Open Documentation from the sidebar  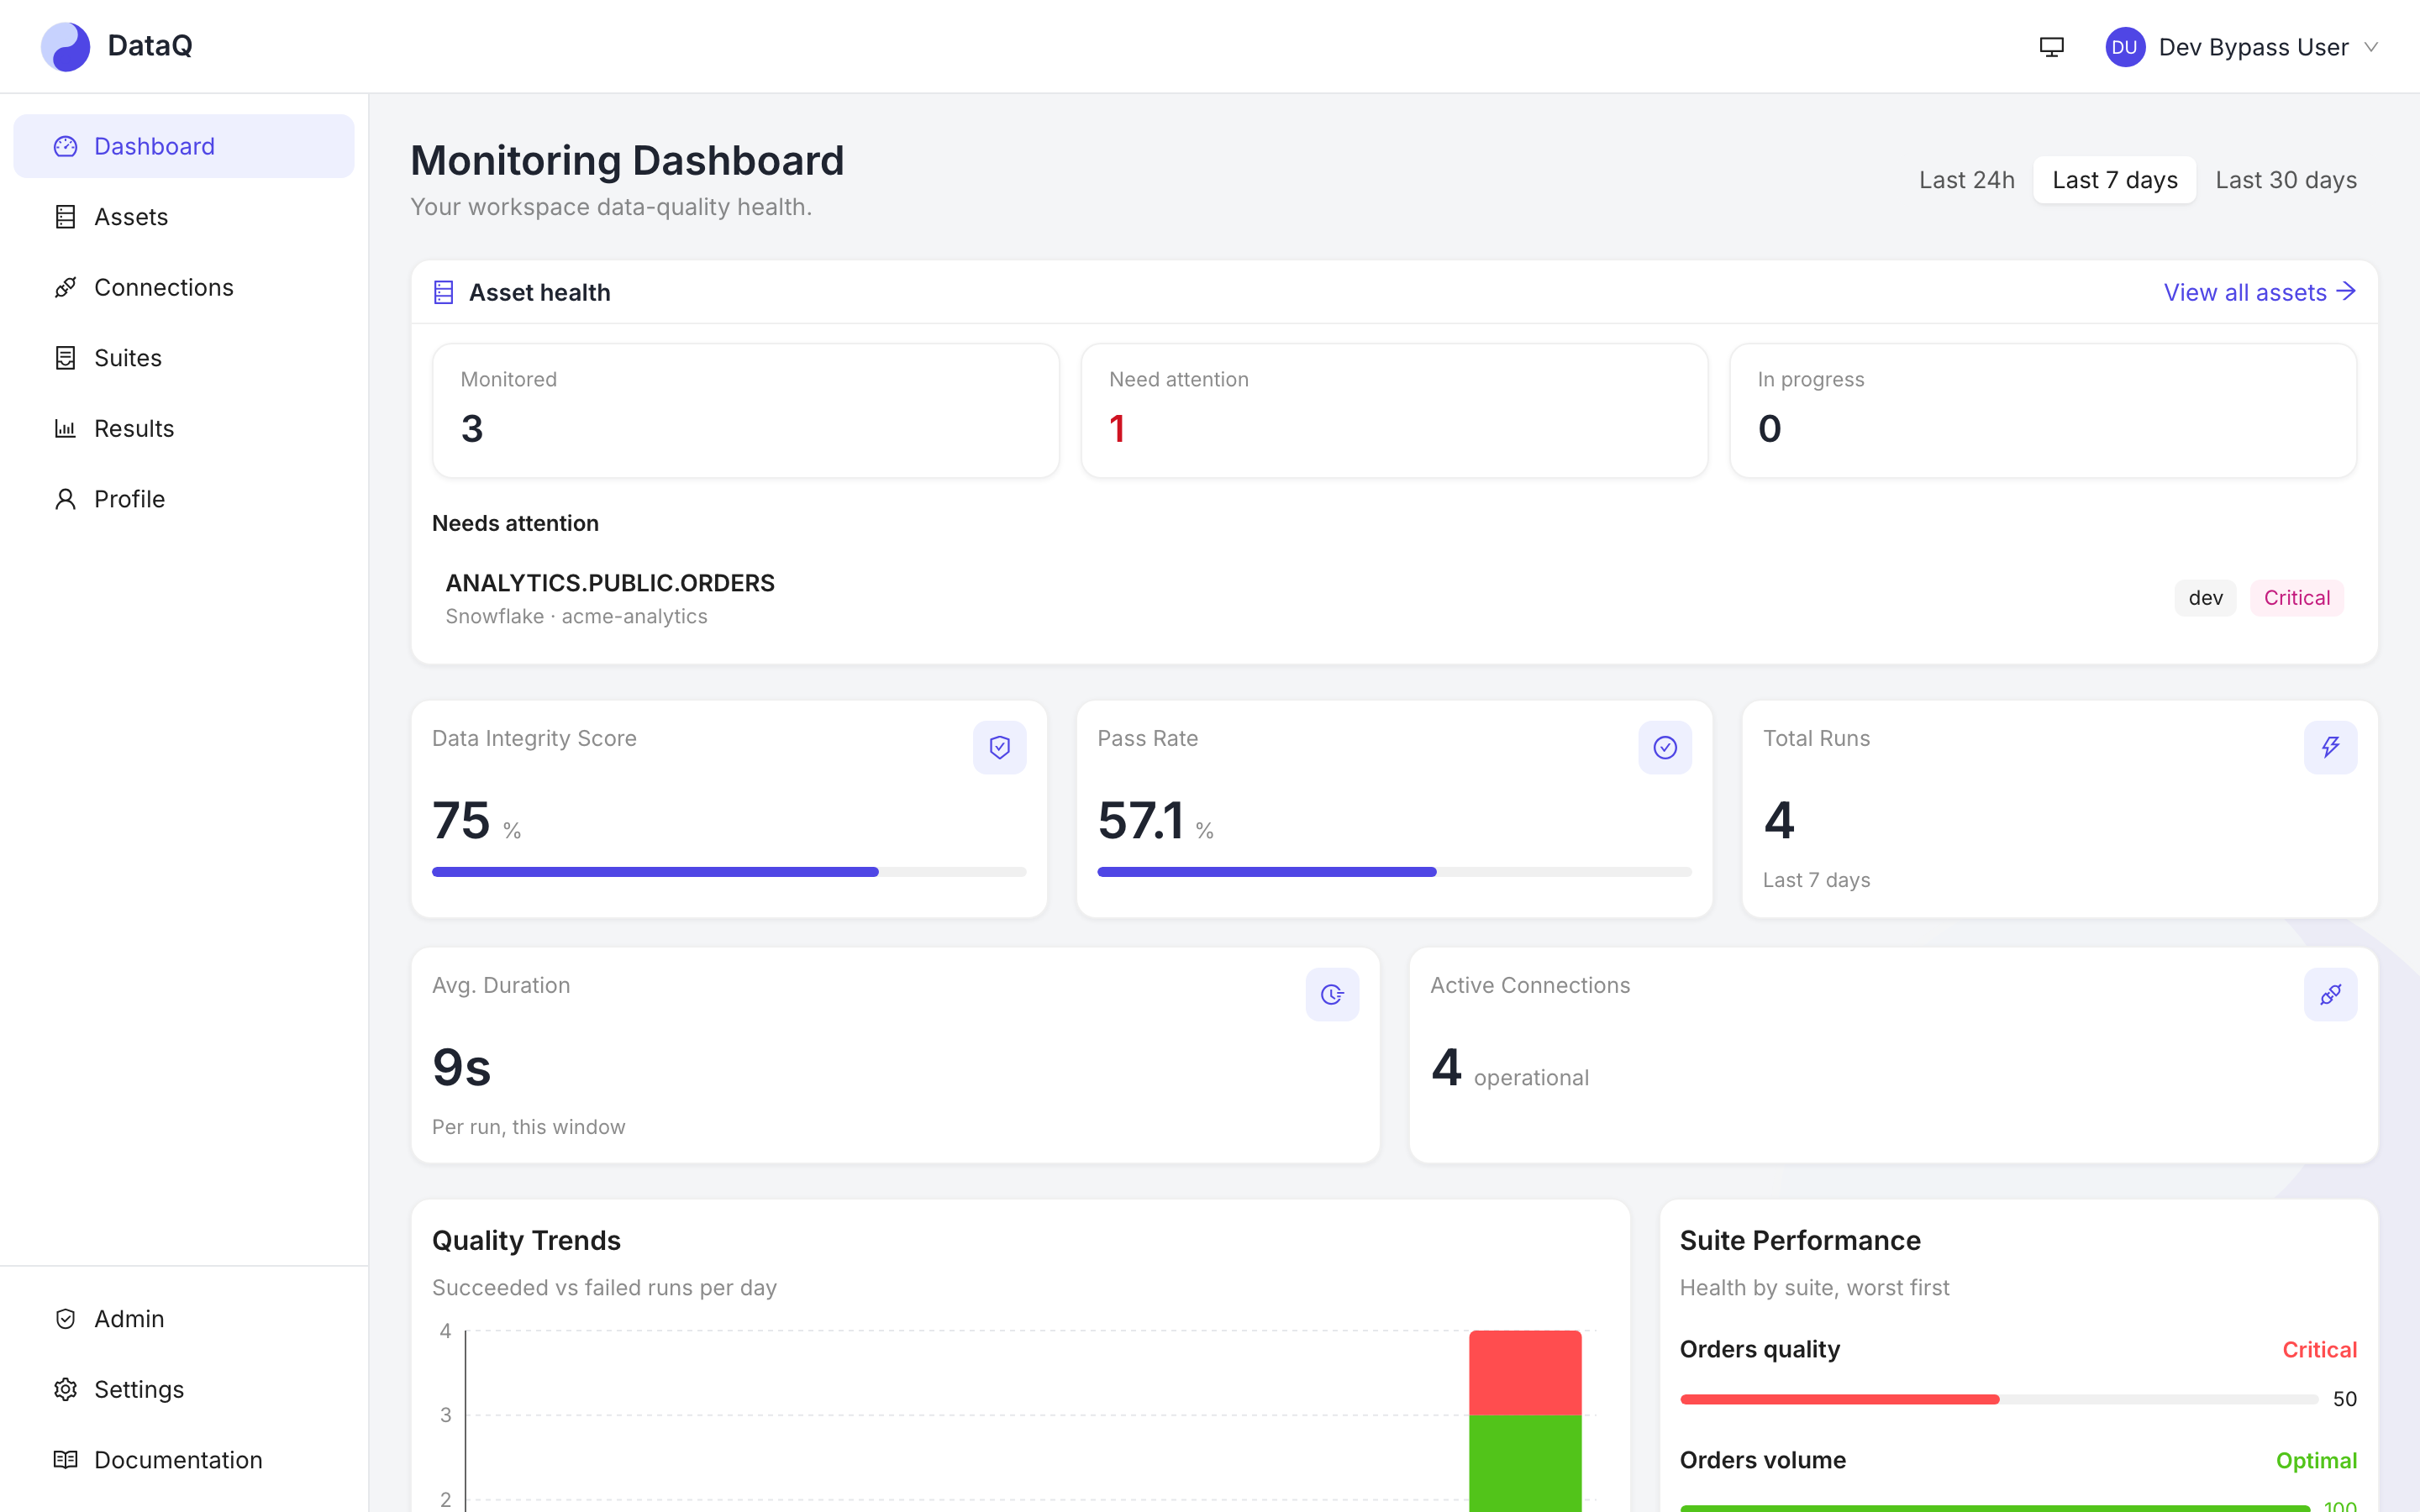click(x=184, y=1460)
